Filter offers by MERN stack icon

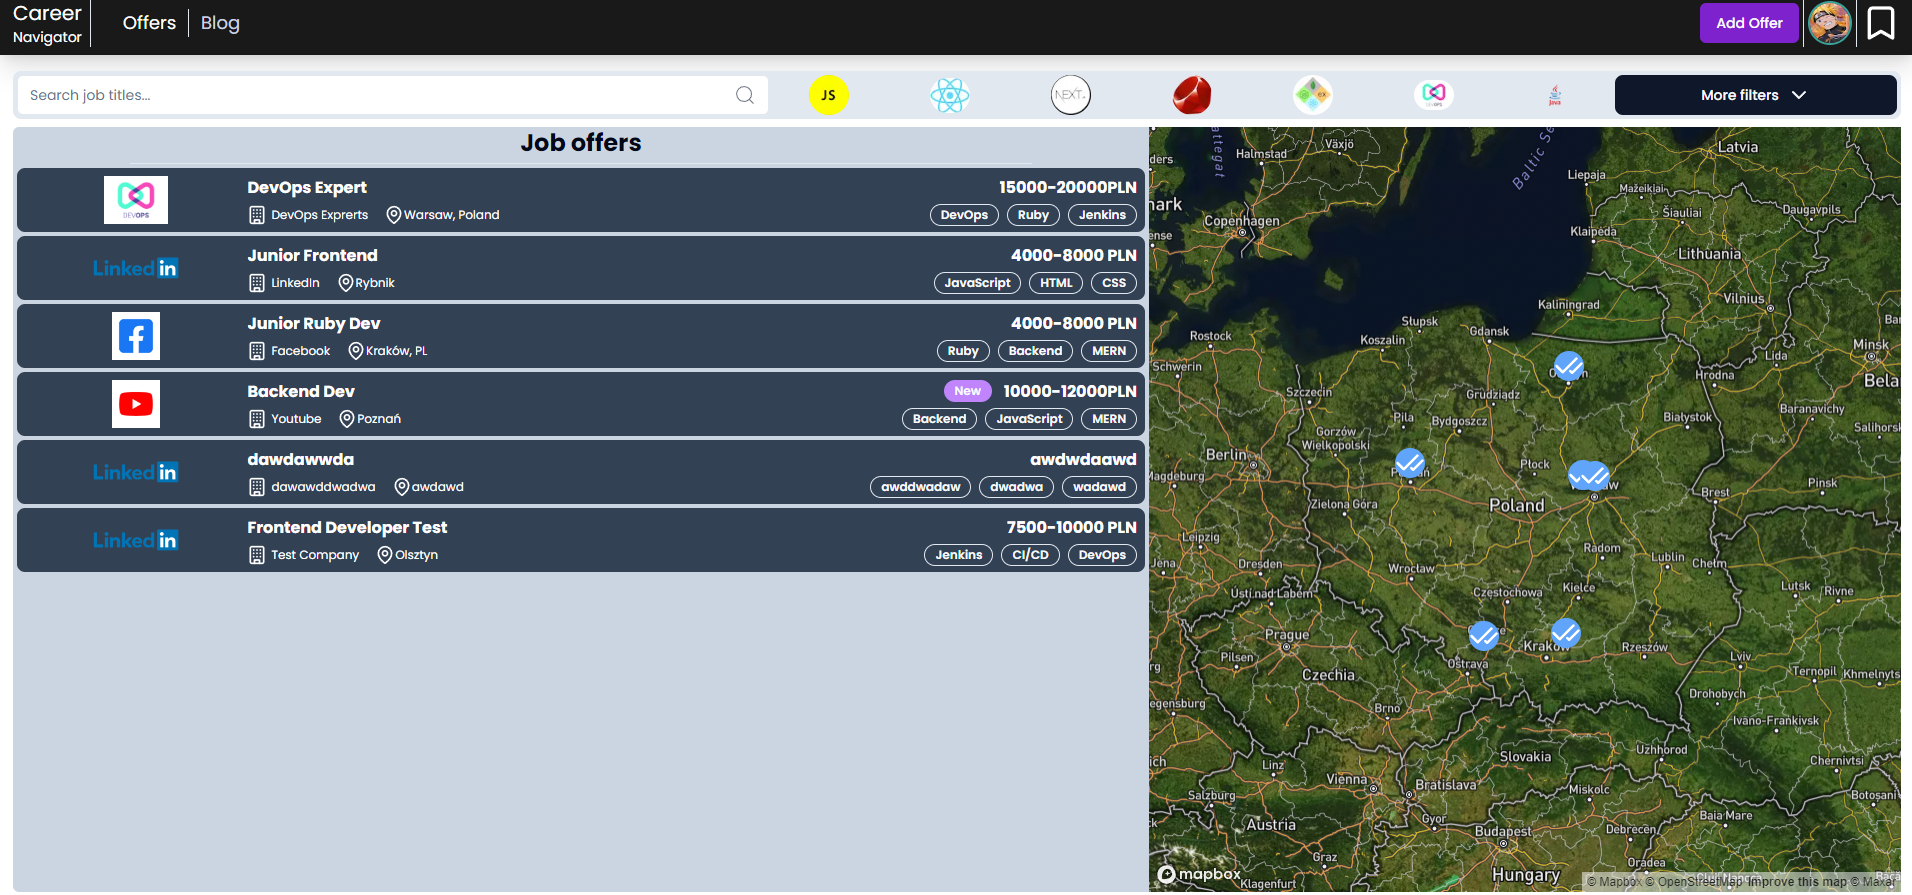tap(1313, 95)
